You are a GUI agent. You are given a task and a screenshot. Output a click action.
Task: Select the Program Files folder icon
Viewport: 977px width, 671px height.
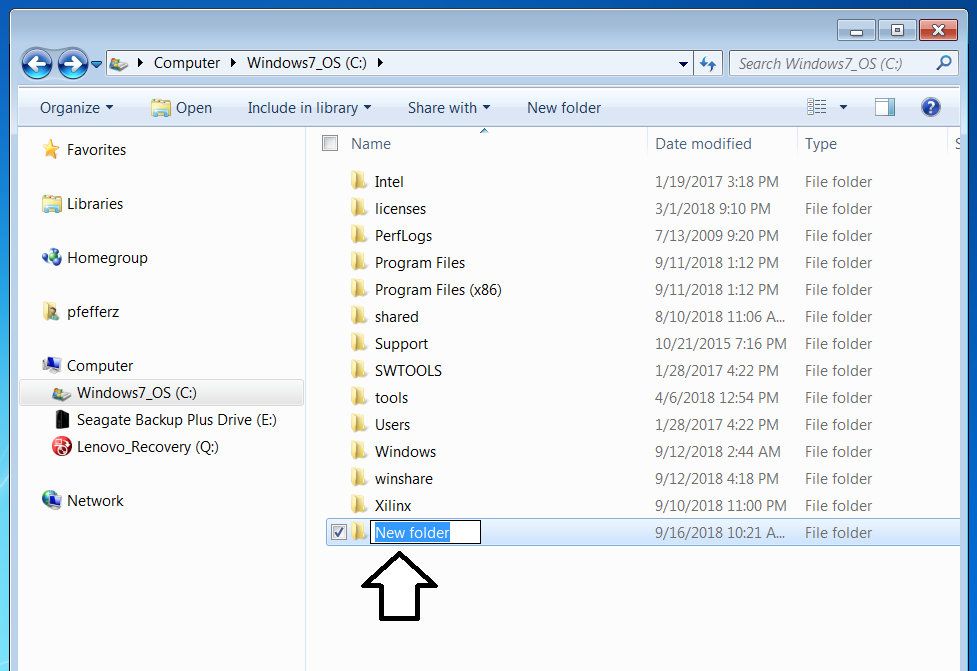click(x=359, y=262)
